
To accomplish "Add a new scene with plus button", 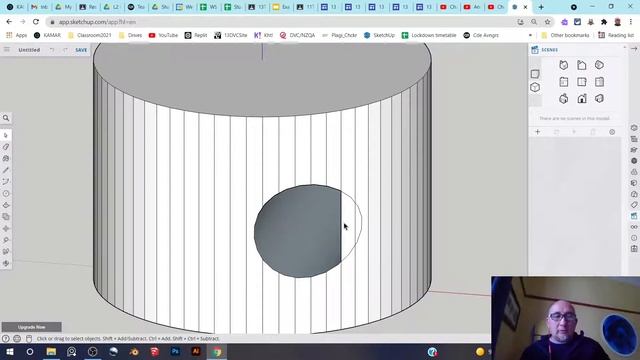I will 538,132.
